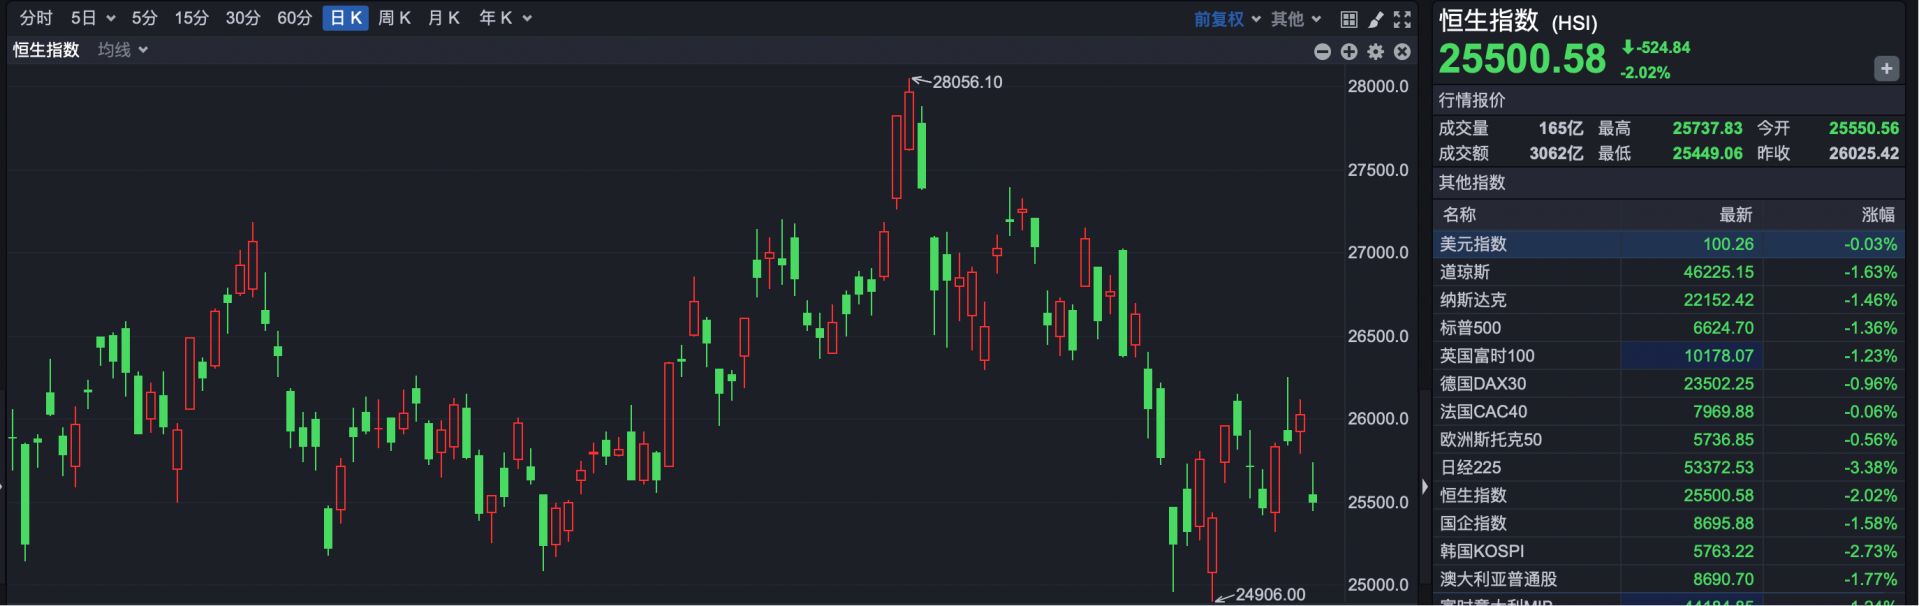Image resolution: width=1919 pixels, height=606 pixels.
Task: Open 日经225 in the index list
Action: point(1470,467)
